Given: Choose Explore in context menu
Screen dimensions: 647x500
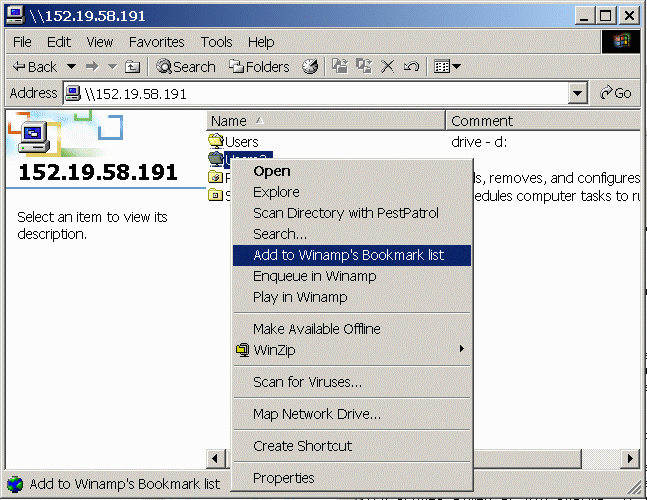Looking at the screenshot, I should click(x=352, y=192).
